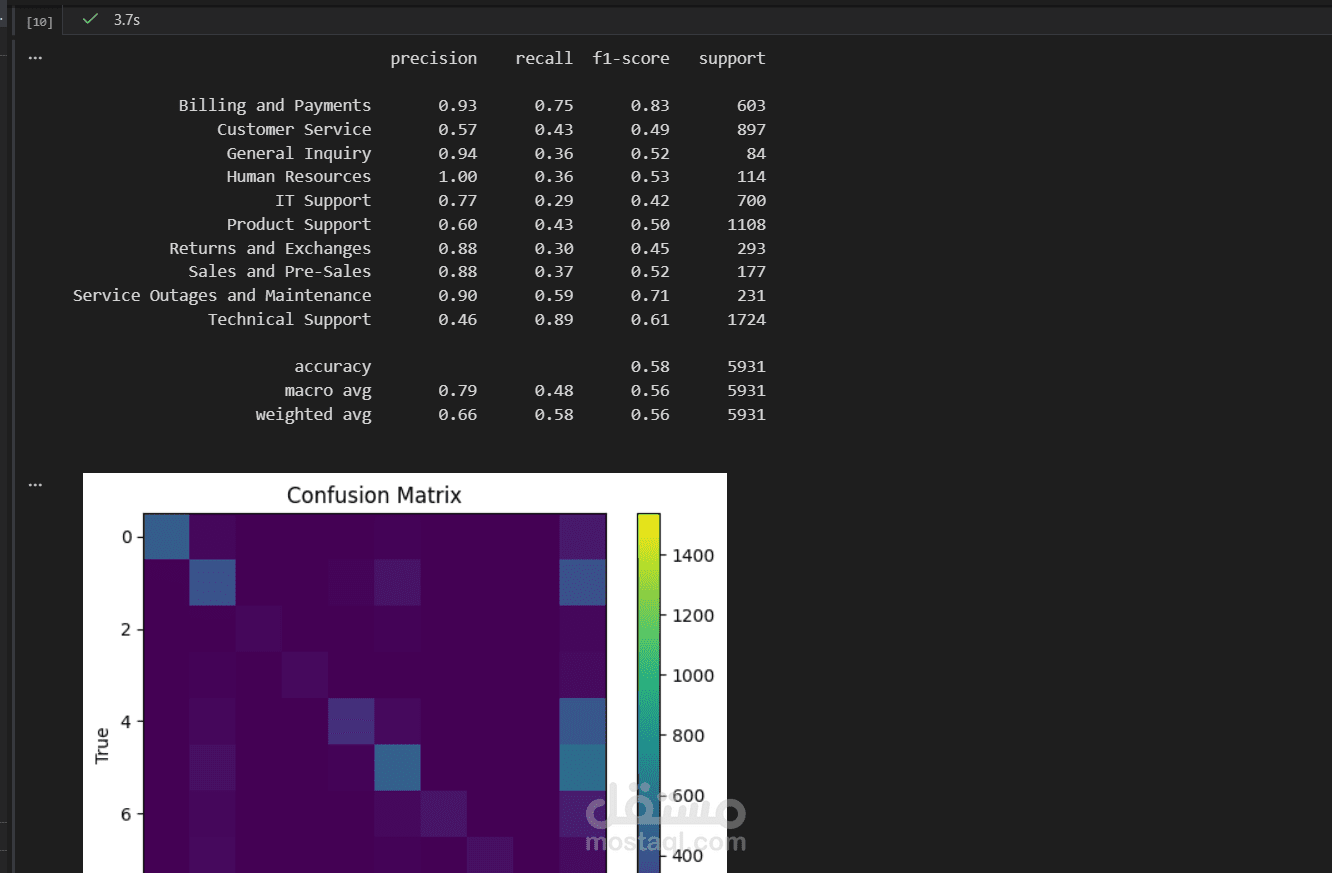
Task: Select the "Product Support" row label
Action: point(299,225)
